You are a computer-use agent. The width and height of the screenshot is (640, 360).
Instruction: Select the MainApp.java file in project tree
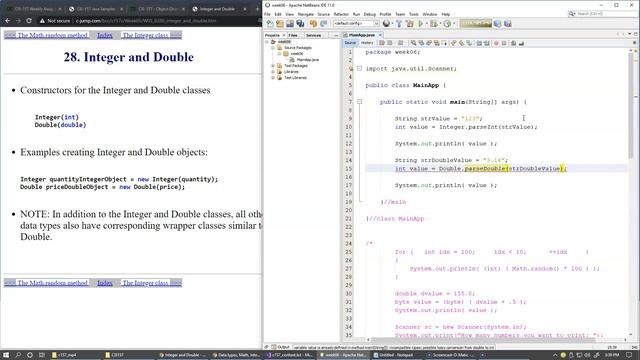click(308, 60)
